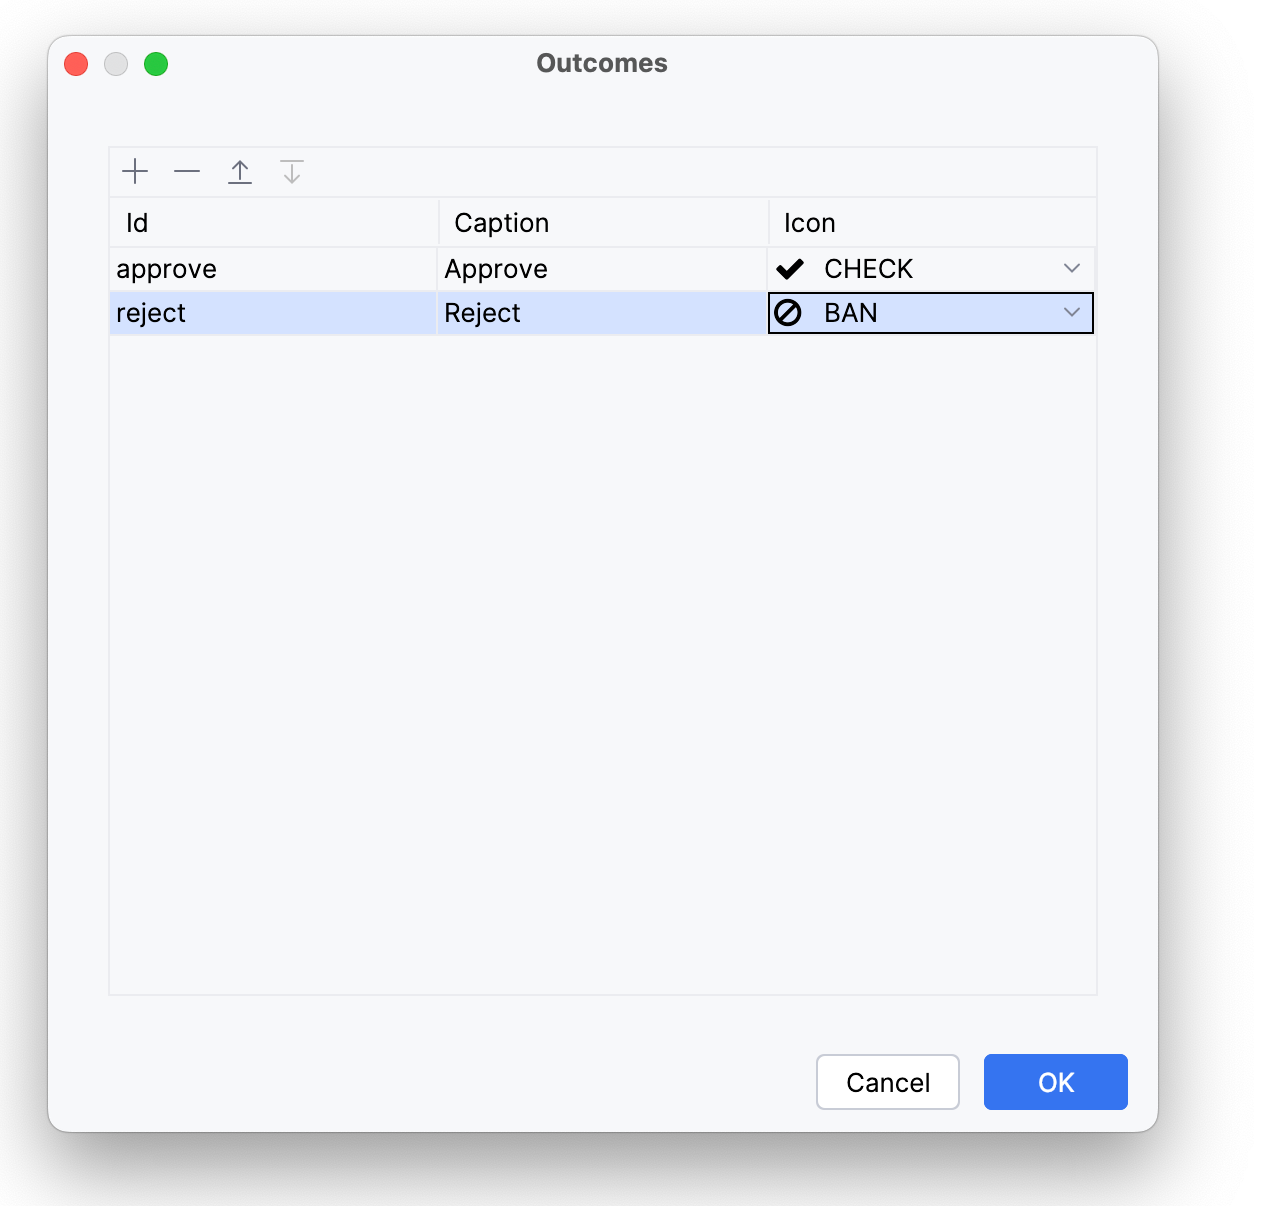Click the move down arrow icon

pos(292,172)
